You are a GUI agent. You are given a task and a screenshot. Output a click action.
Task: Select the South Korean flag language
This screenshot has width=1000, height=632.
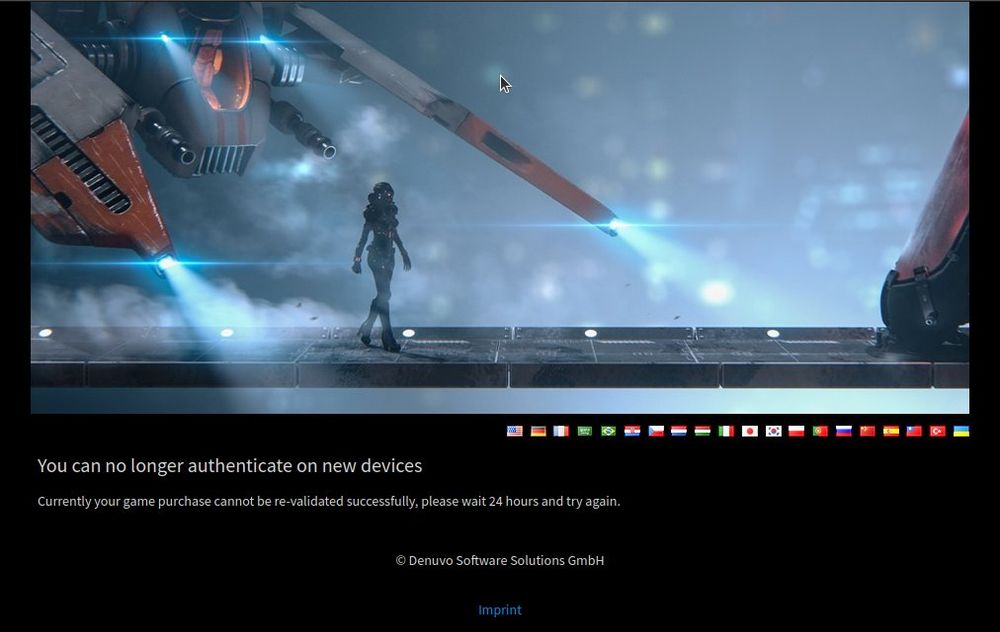tap(774, 431)
